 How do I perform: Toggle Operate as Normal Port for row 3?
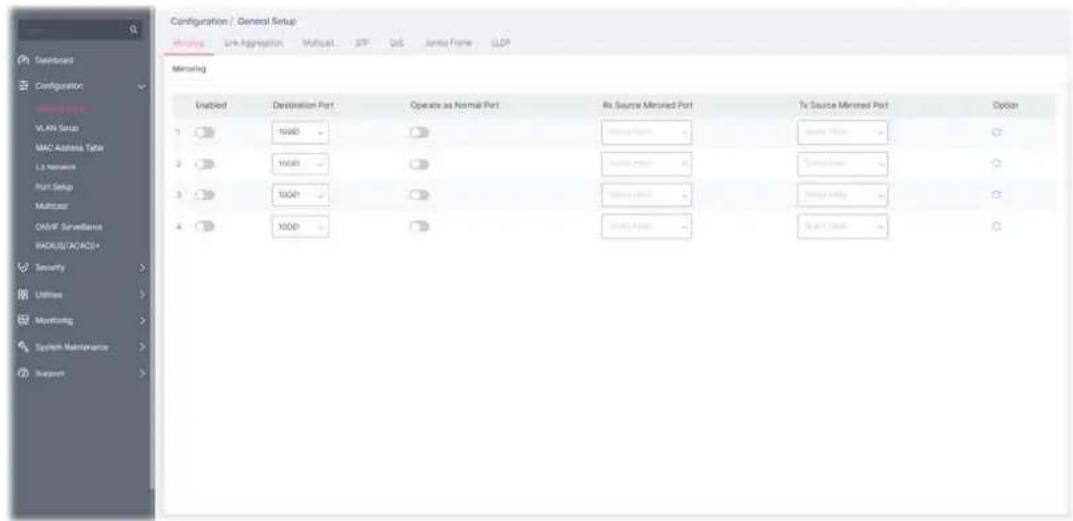coord(419,195)
